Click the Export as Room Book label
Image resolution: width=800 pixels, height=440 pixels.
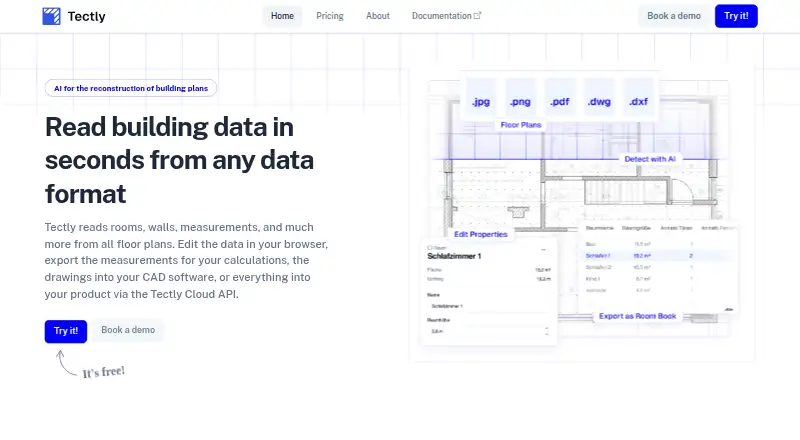tap(637, 316)
